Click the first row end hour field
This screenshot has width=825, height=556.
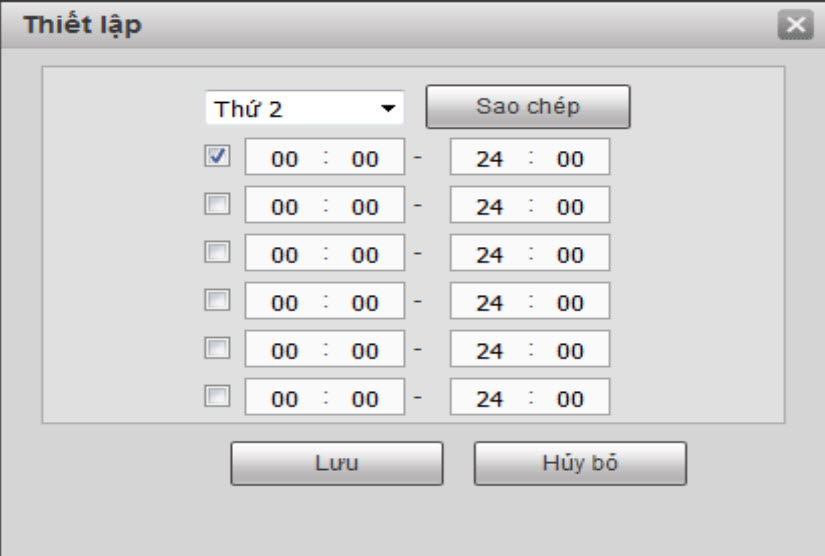pos(489,159)
